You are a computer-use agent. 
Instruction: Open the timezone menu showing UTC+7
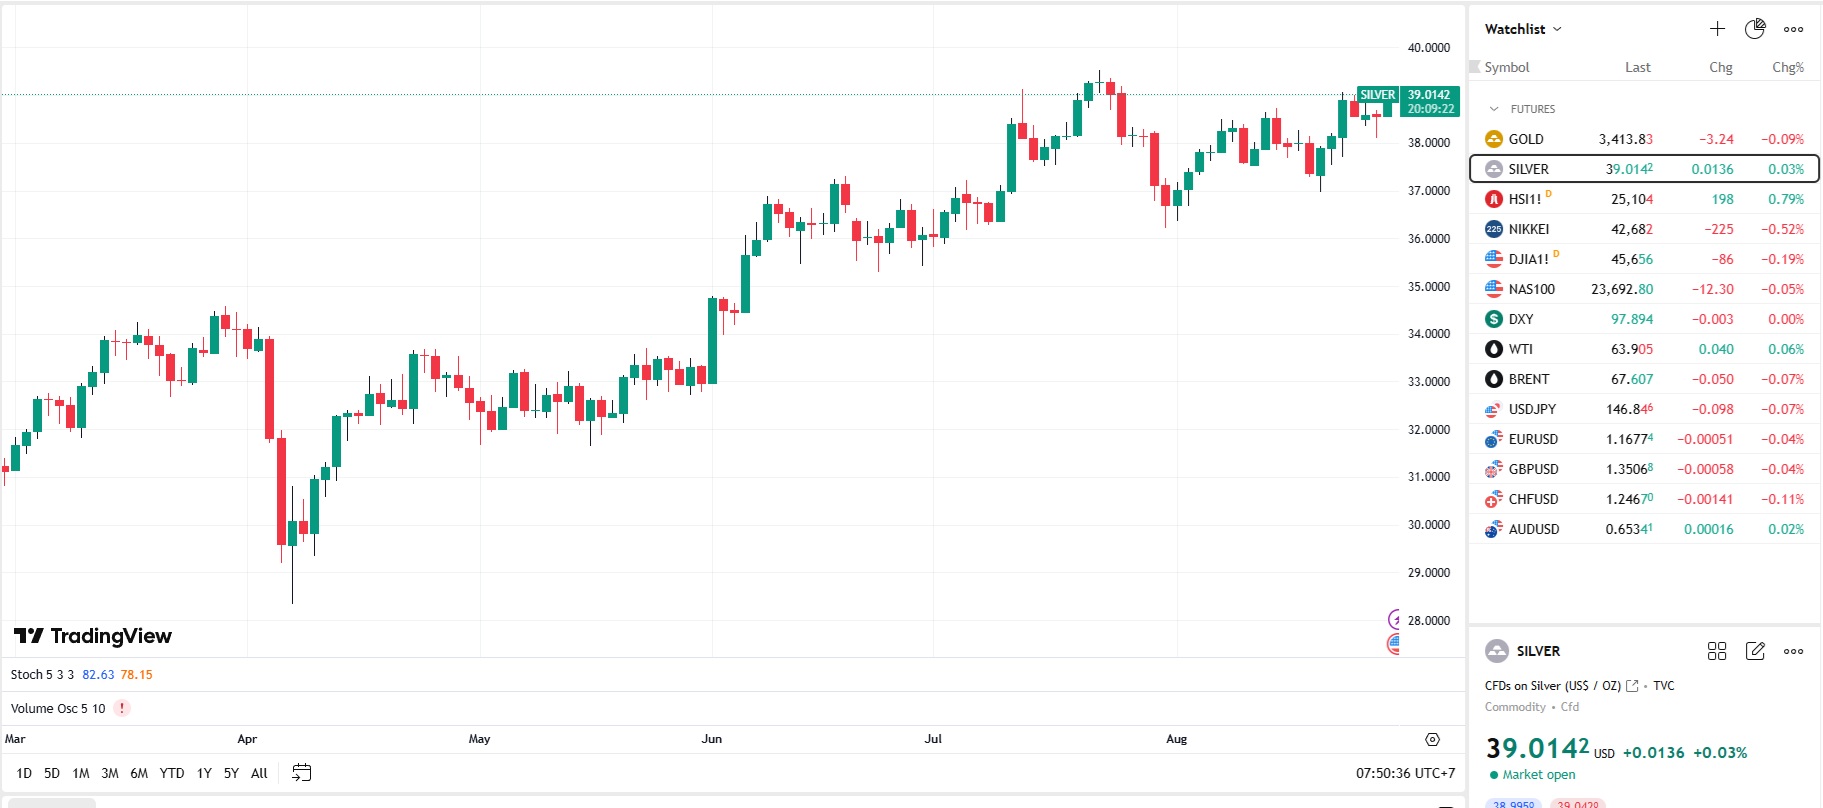[x=1405, y=773]
